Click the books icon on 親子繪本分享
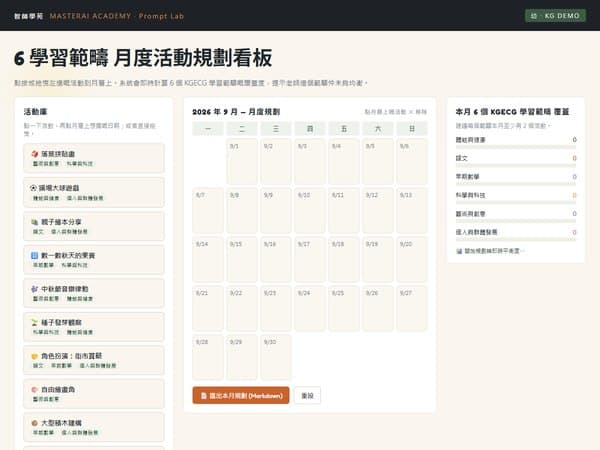Screen dimensions: 600x450 point(35,222)
